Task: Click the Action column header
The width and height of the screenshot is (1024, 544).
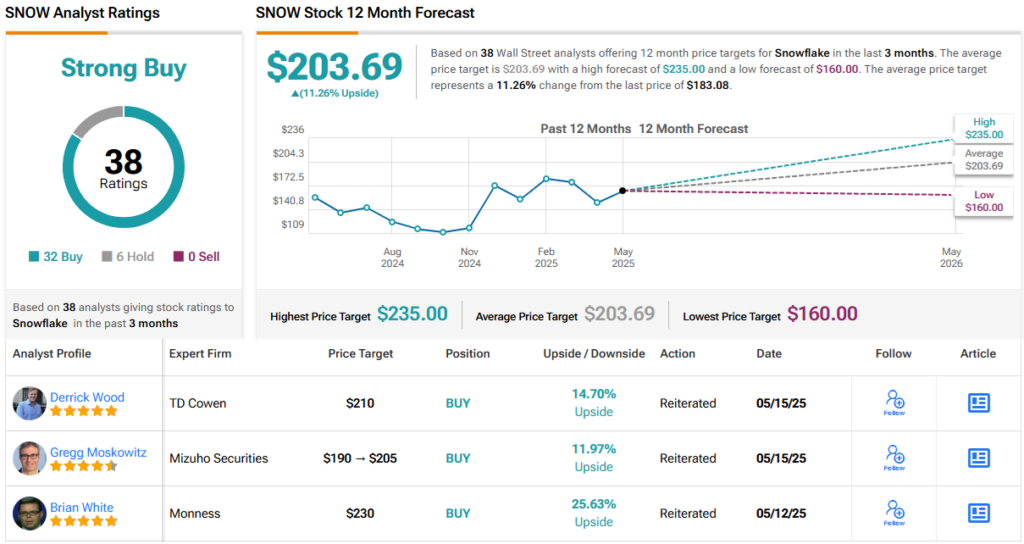Action: tap(677, 353)
